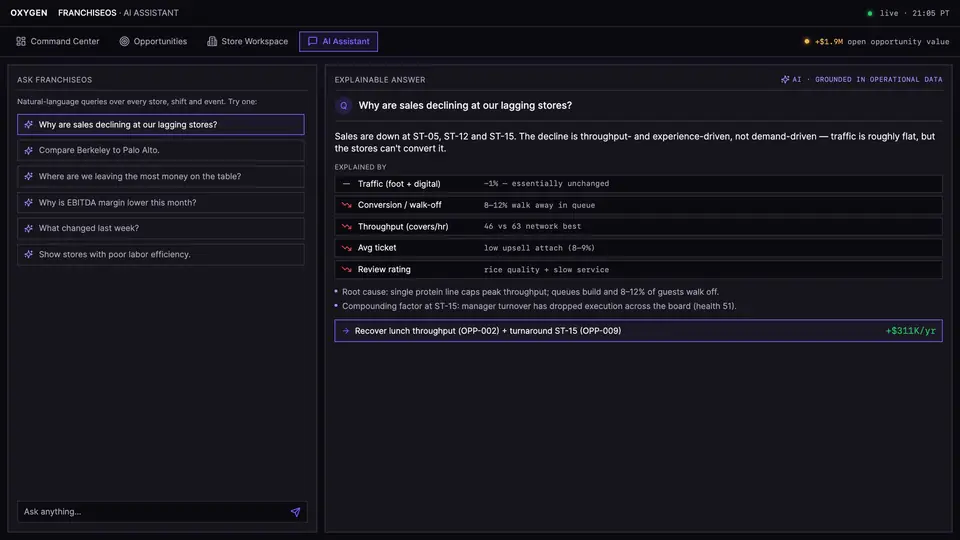The image size is (960, 540).
Task: Select 'Where are we leaving the most money' query
Action: pos(161,176)
